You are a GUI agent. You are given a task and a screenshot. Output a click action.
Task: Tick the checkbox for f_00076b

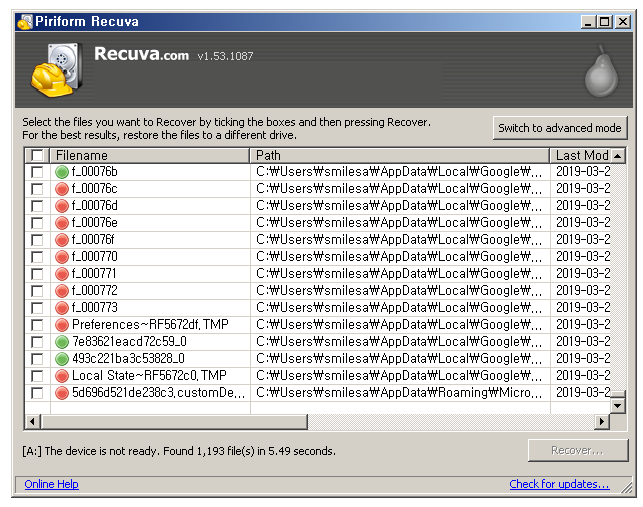pyautogui.click(x=37, y=172)
